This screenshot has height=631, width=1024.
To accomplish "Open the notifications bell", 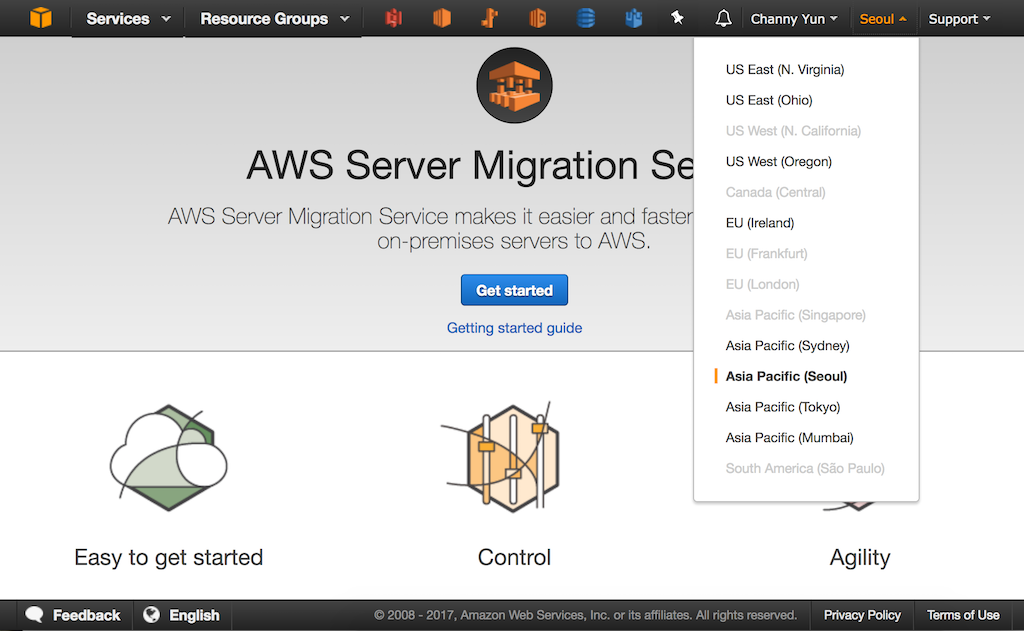I will 722,18.
